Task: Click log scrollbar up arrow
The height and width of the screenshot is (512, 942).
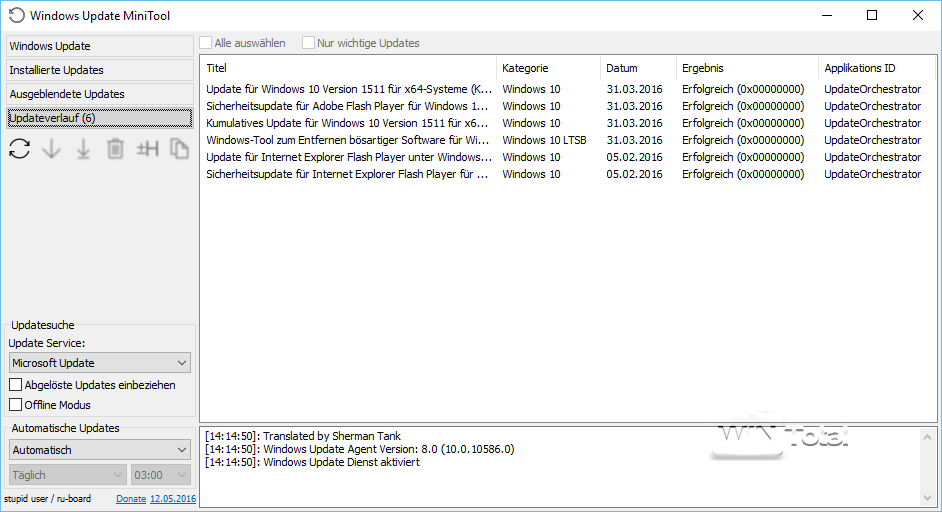Action: (928, 437)
